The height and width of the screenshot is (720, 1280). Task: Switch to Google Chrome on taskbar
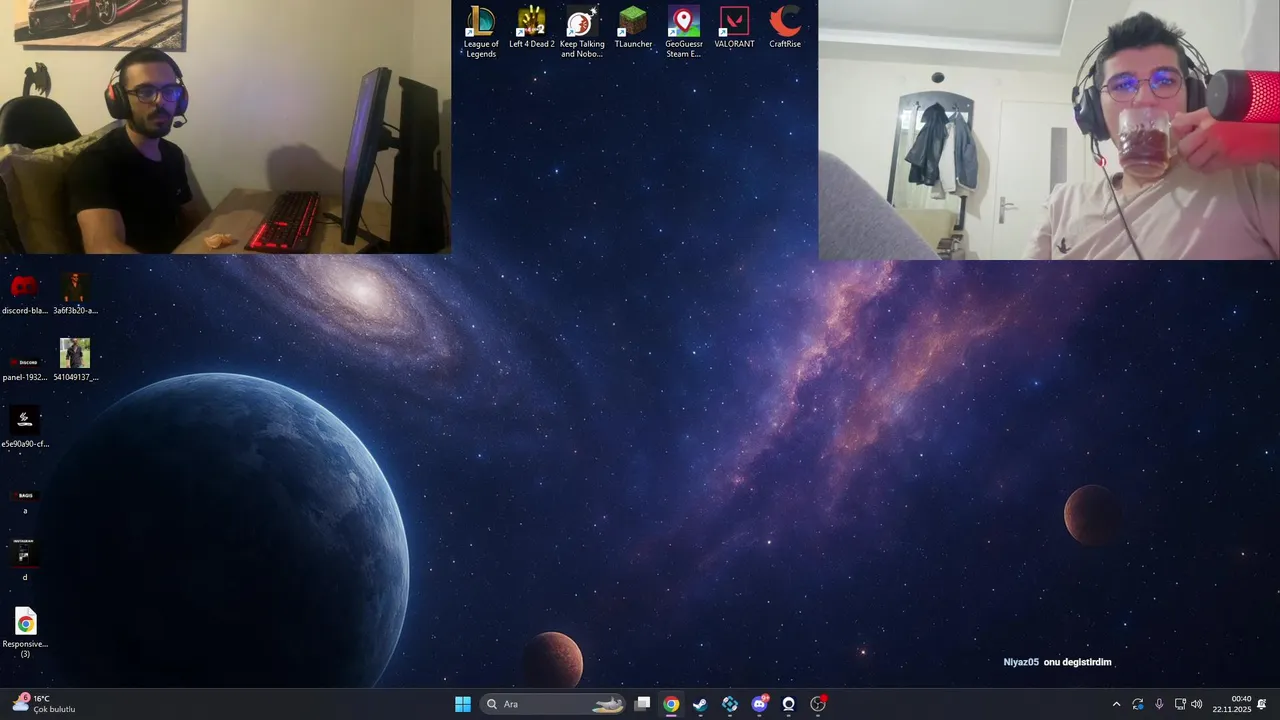coord(671,704)
